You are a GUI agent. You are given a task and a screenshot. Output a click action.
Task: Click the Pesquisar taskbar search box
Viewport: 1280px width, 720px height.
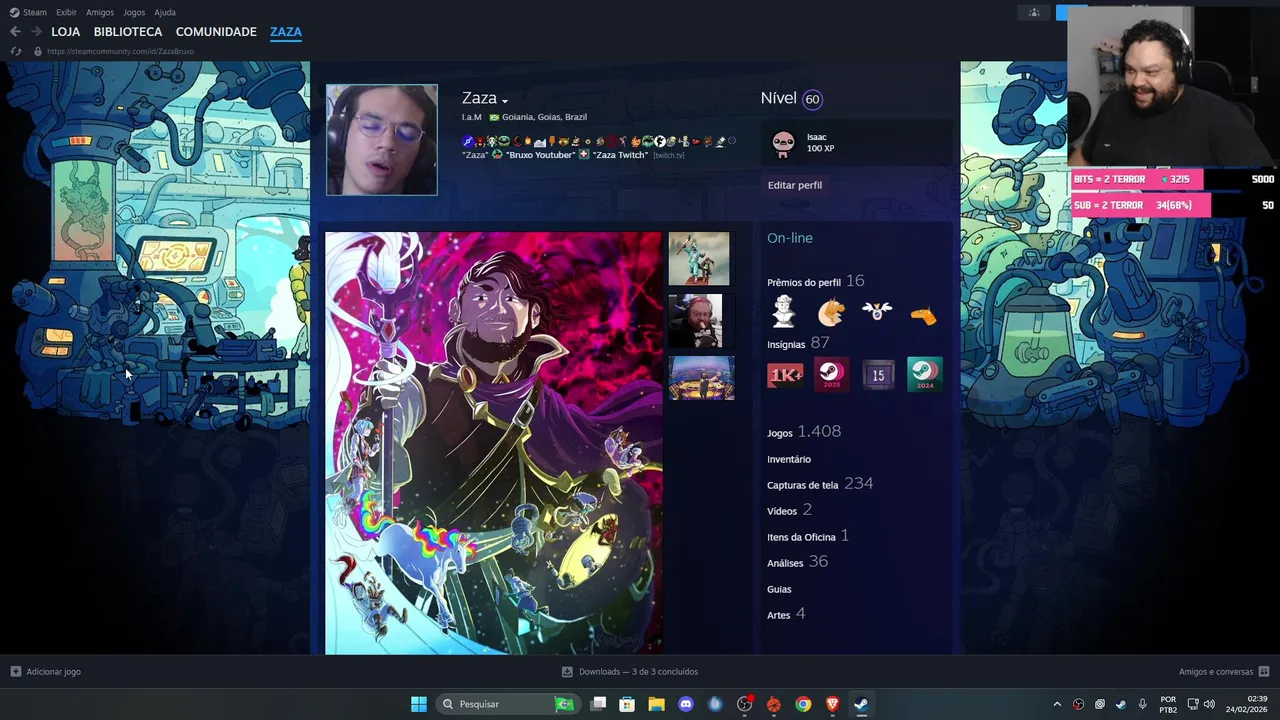tap(510, 704)
